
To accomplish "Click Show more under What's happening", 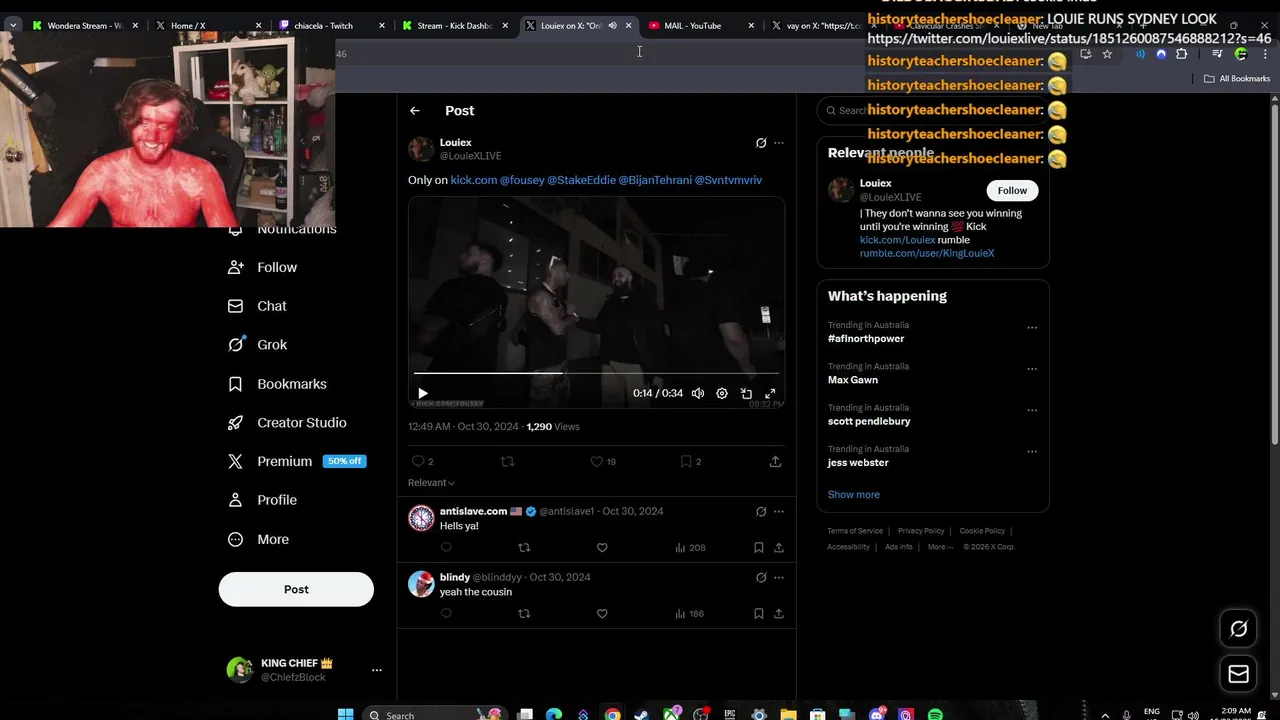I will point(854,495).
